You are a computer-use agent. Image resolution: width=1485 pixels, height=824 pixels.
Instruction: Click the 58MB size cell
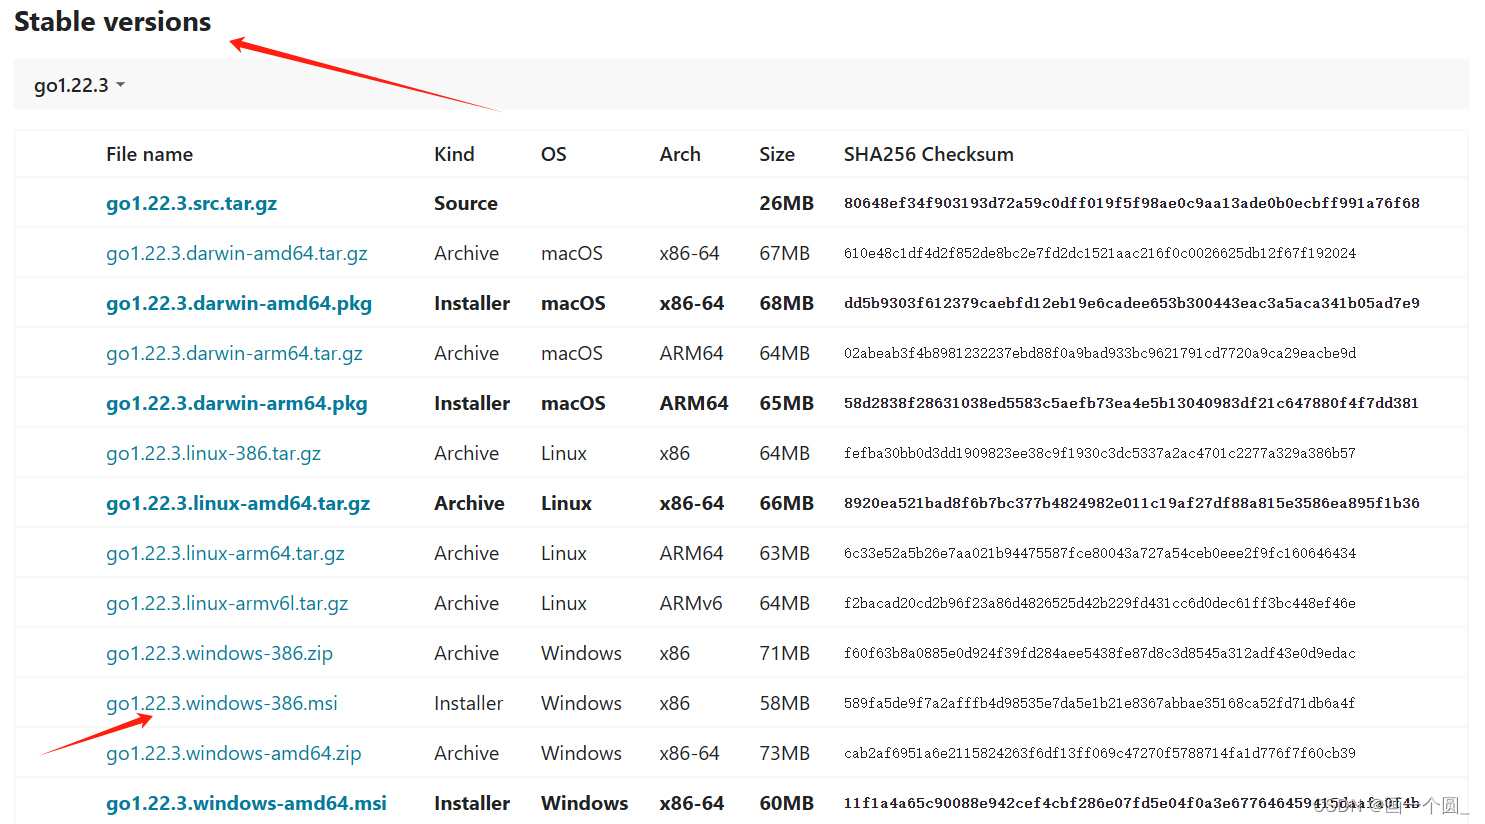coord(784,703)
